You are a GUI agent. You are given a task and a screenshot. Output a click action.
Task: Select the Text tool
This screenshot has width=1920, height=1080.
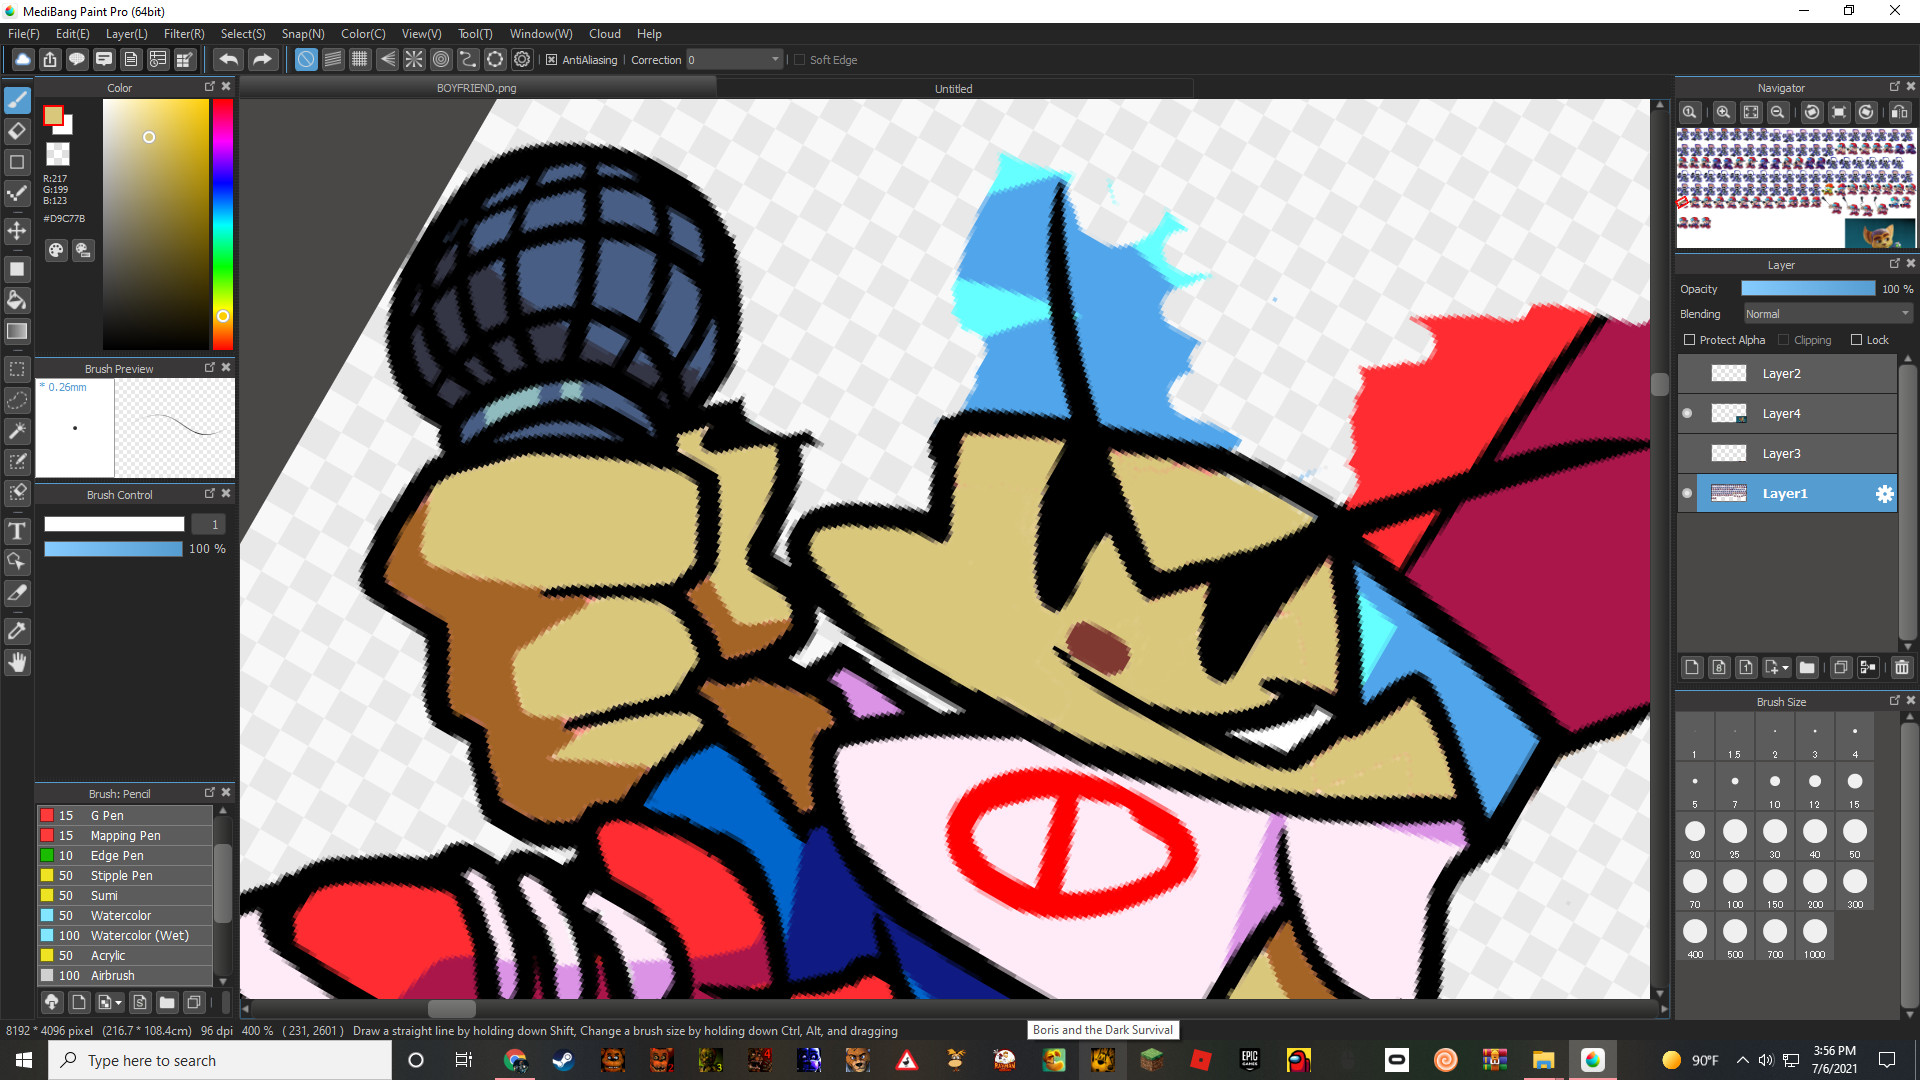coord(17,531)
